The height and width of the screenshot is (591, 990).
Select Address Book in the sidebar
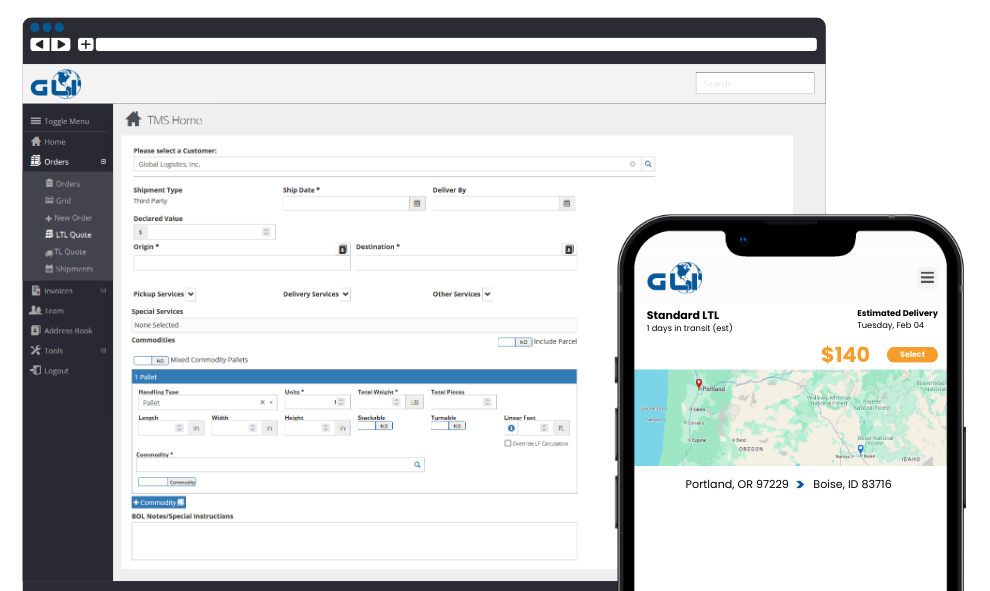(x=67, y=331)
